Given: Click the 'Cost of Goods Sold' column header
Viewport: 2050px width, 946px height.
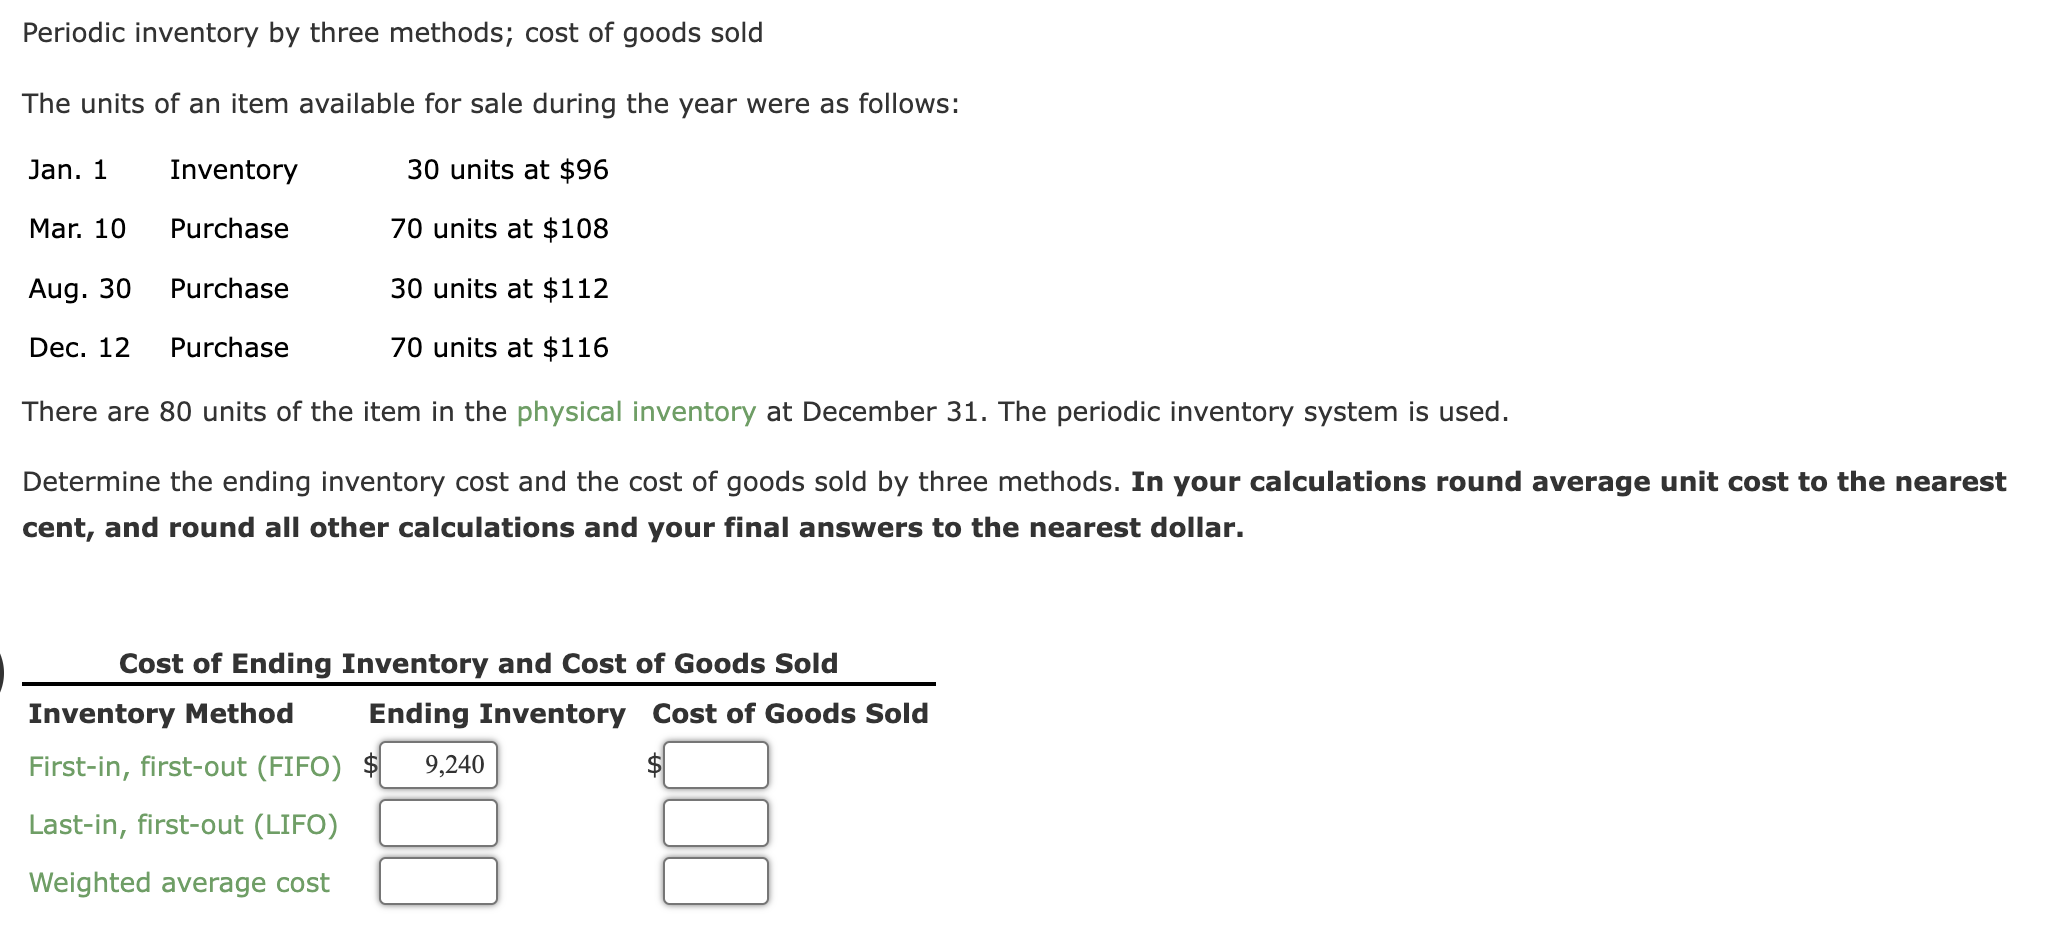Looking at the screenshot, I should tap(790, 714).
